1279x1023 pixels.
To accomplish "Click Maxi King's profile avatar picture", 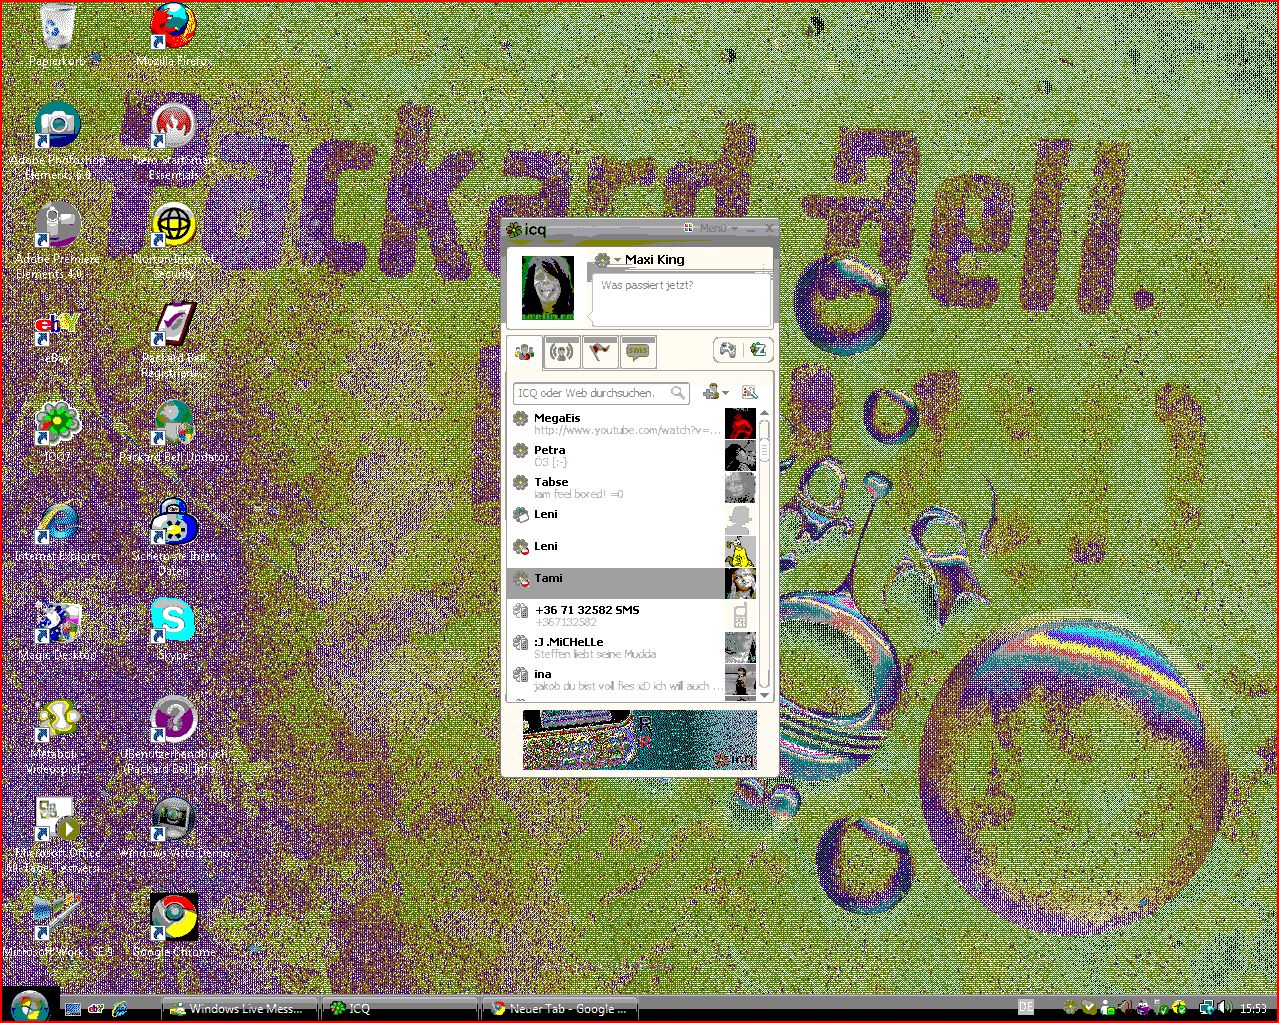I will (548, 287).
